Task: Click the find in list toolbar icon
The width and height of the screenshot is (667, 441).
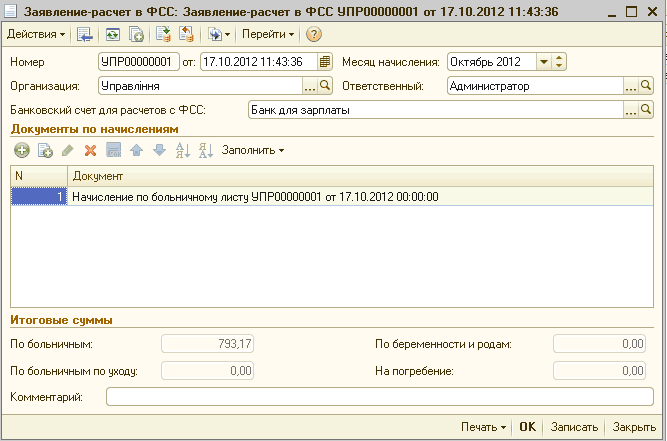Action: coord(85,34)
